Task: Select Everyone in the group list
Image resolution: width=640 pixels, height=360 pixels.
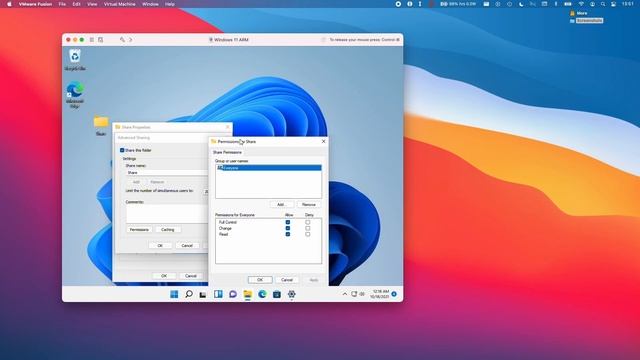Action: [x=269, y=168]
